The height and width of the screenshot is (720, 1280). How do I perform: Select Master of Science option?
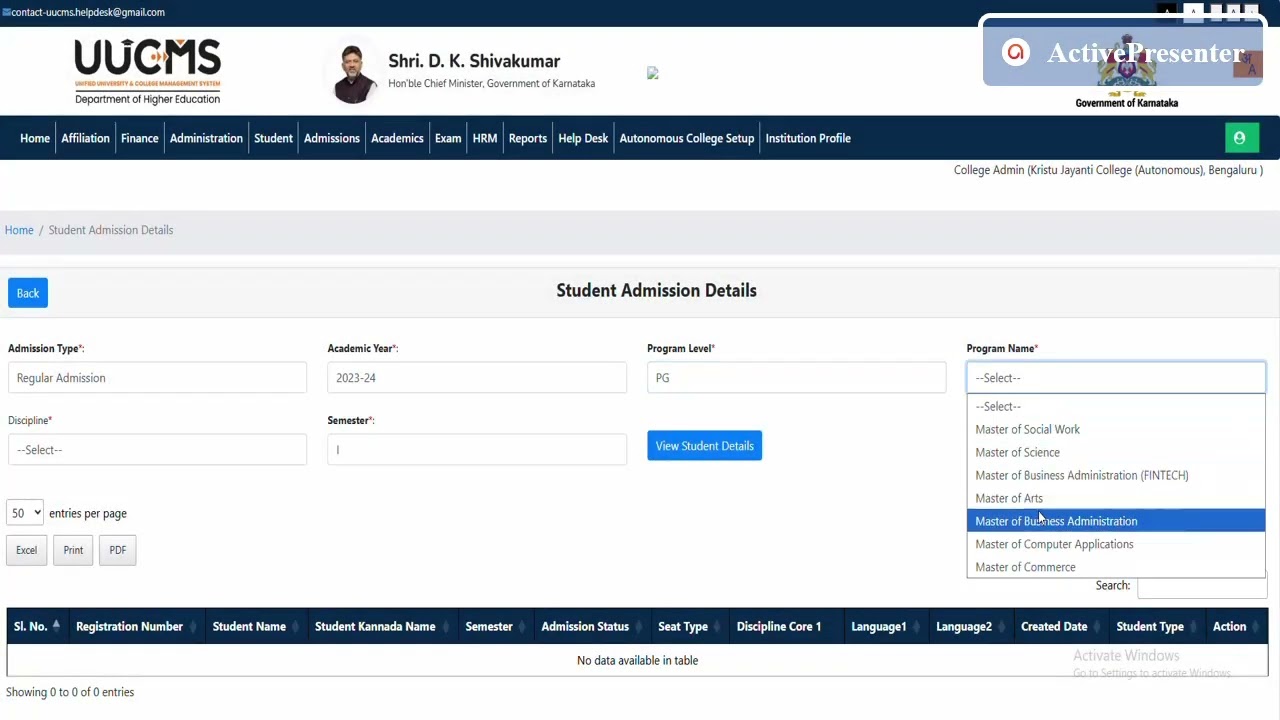[x=1116, y=452]
